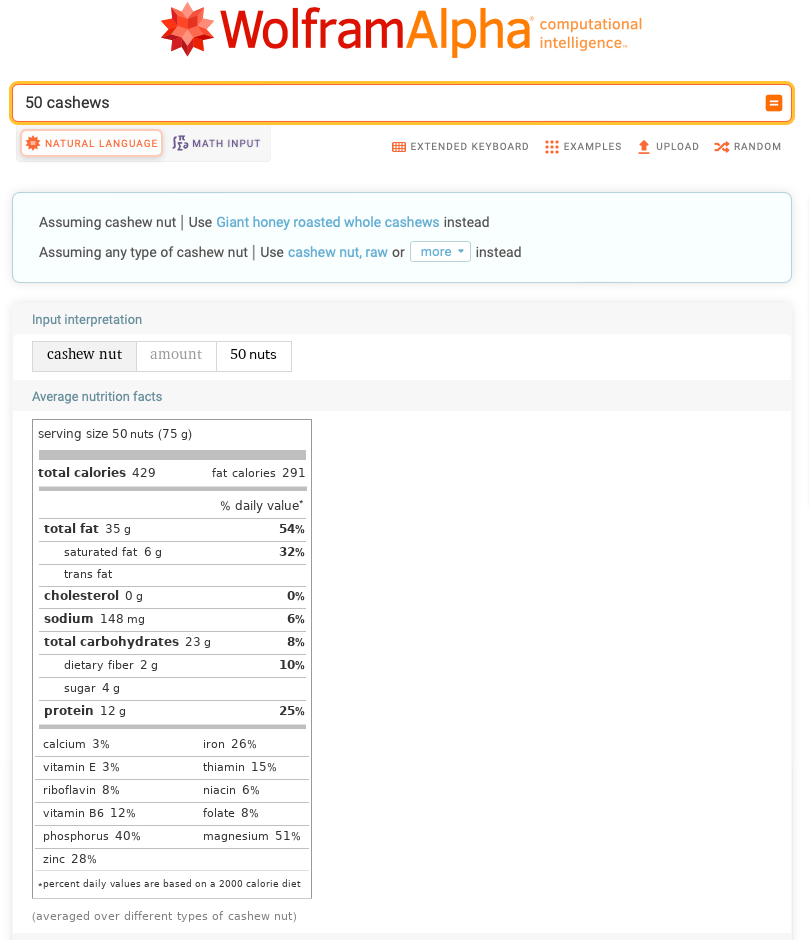Click the 'total fat 35 g' row

pos(172,529)
